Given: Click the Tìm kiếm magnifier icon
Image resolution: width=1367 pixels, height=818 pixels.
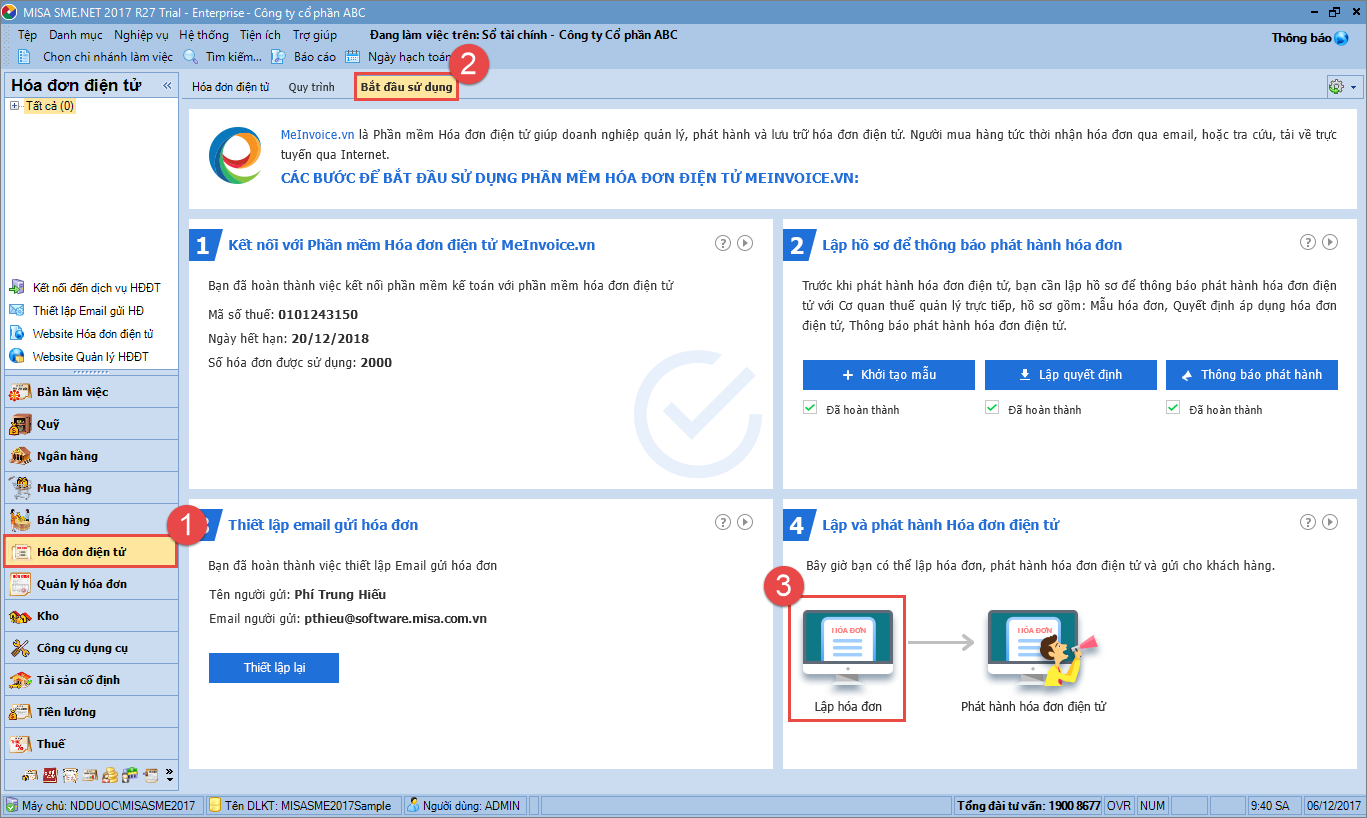Looking at the screenshot, I should point(191,57).
